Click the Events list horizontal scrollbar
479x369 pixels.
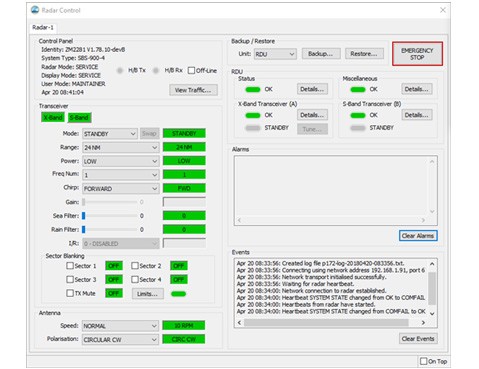tap(326, 322)
